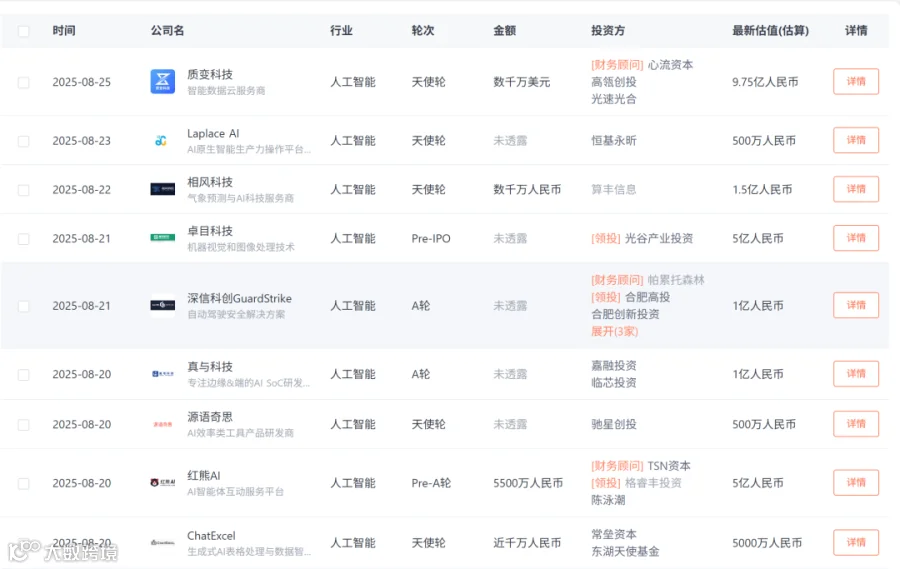
Task: Open 详情 button for 相风科技
Action: [x=856, y=189]
